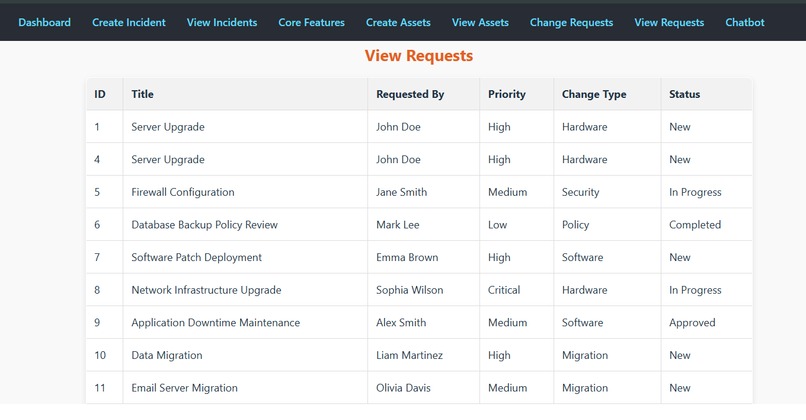Screen dimensions: 806x420
Task: Open the Dashboard nav link
Action: click(x=45, y=23)
